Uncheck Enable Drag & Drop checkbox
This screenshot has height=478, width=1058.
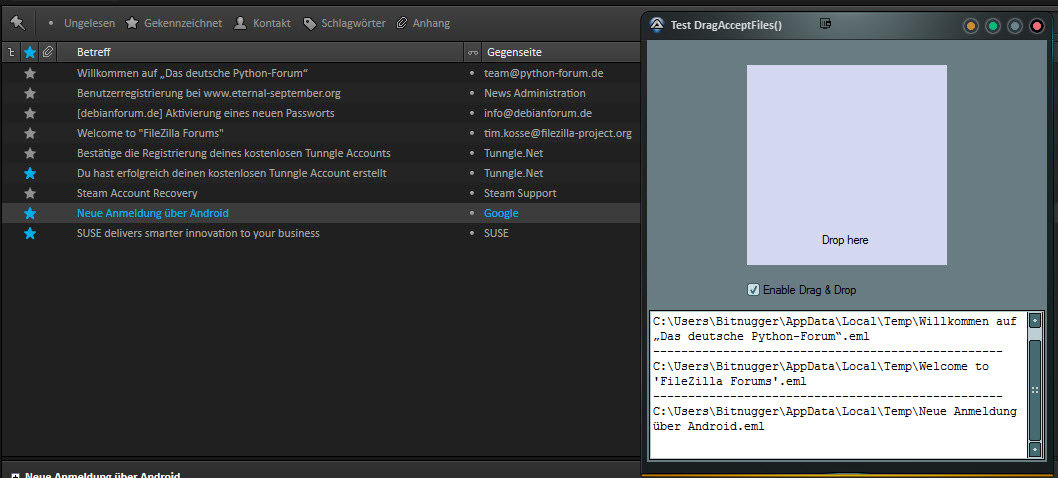[753, 290]
